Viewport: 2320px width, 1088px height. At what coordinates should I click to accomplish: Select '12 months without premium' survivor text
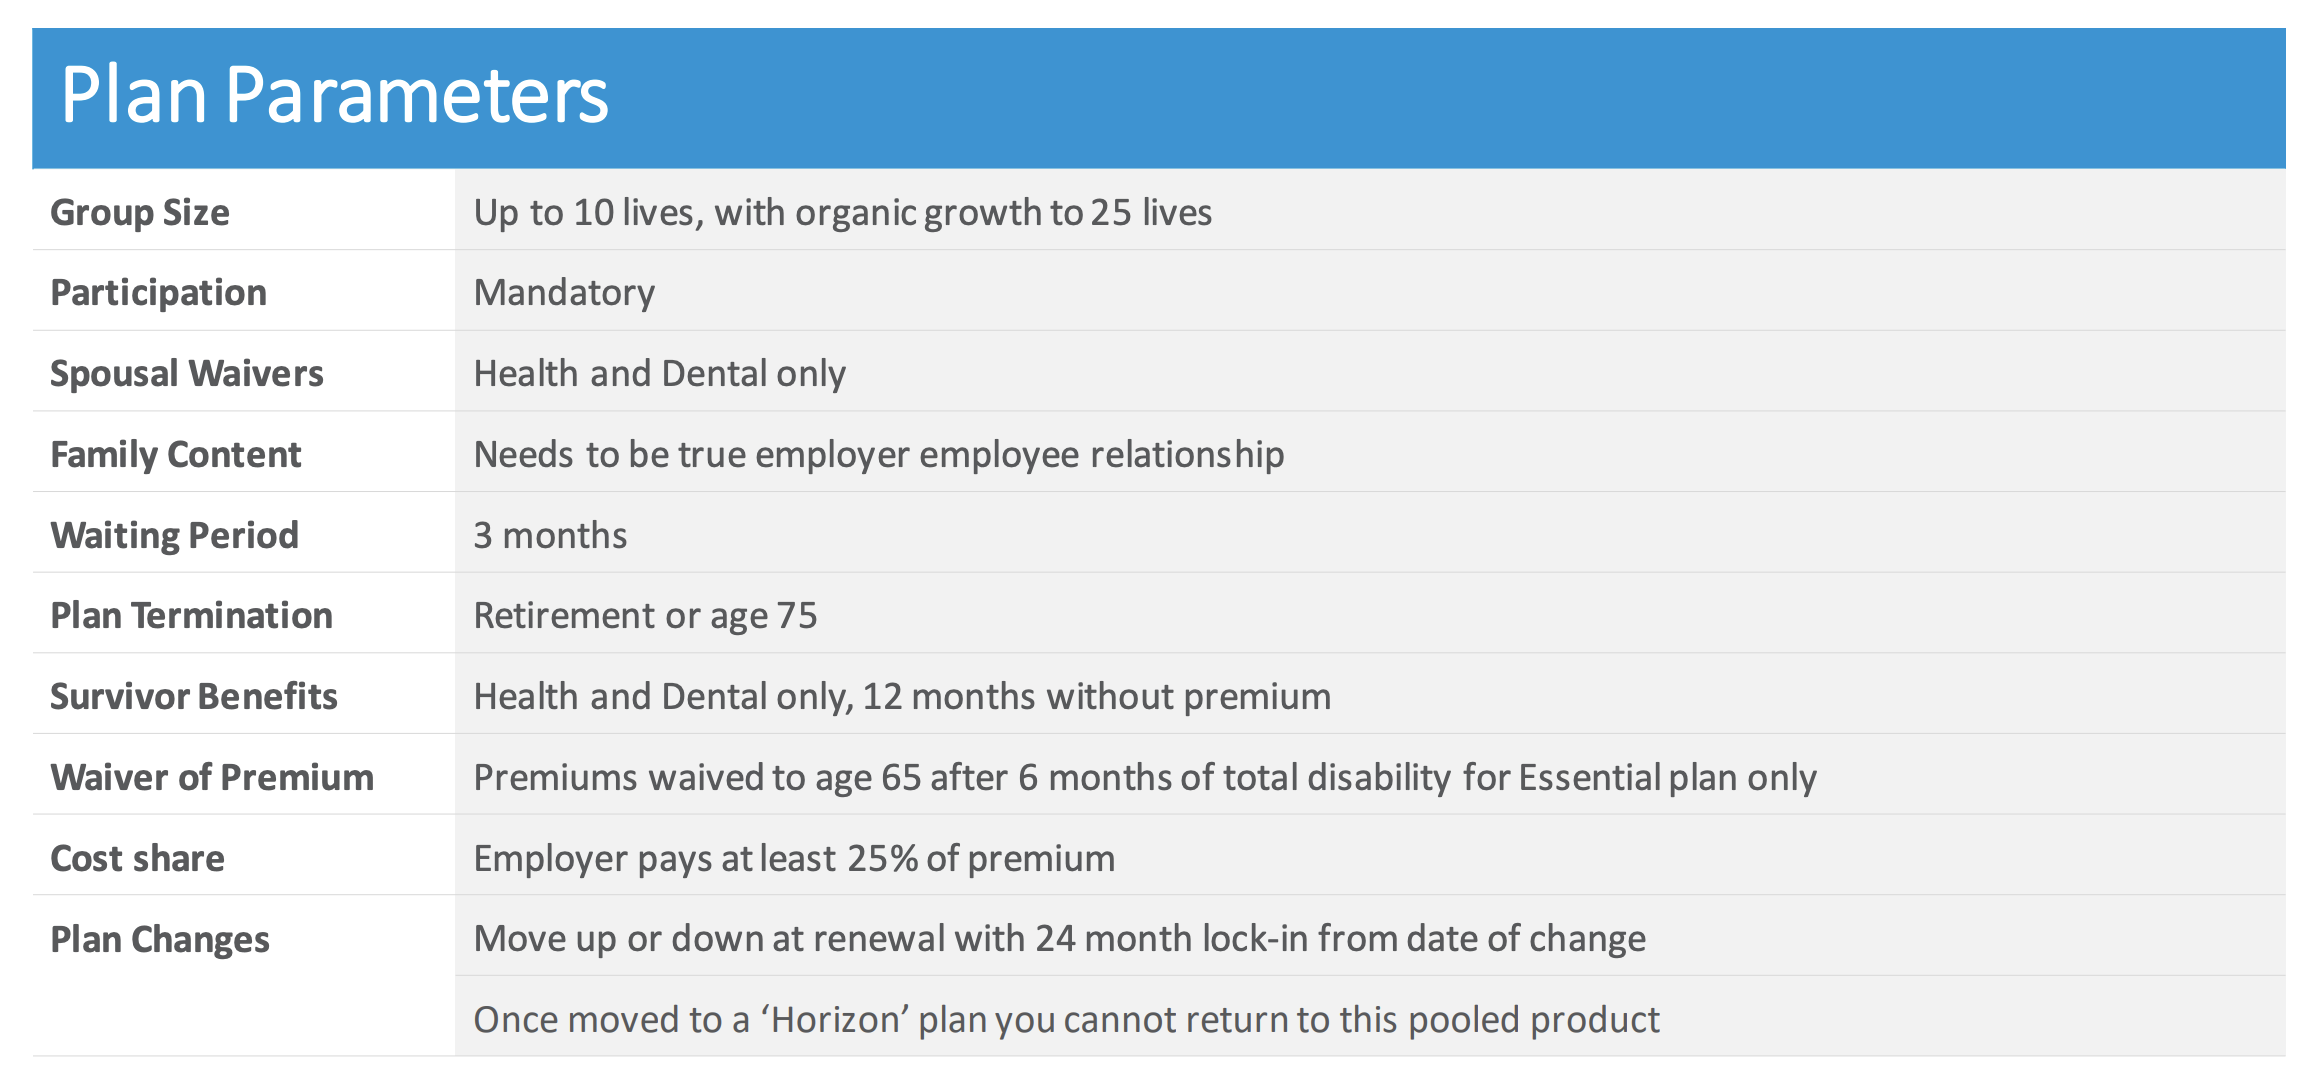tap(1097, 696)
